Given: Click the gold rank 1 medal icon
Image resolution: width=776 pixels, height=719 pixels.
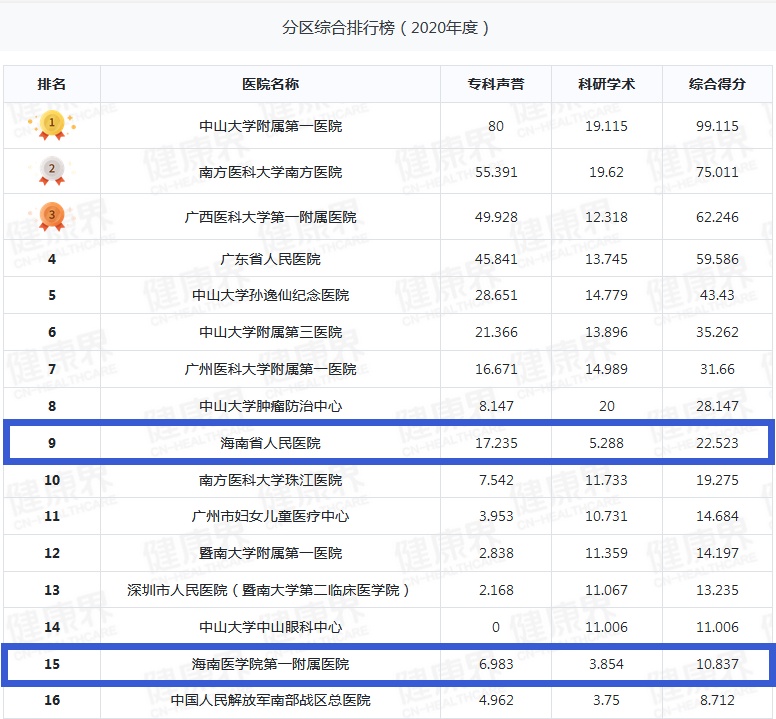Looking at the screenshot, I should pos(52,125).
